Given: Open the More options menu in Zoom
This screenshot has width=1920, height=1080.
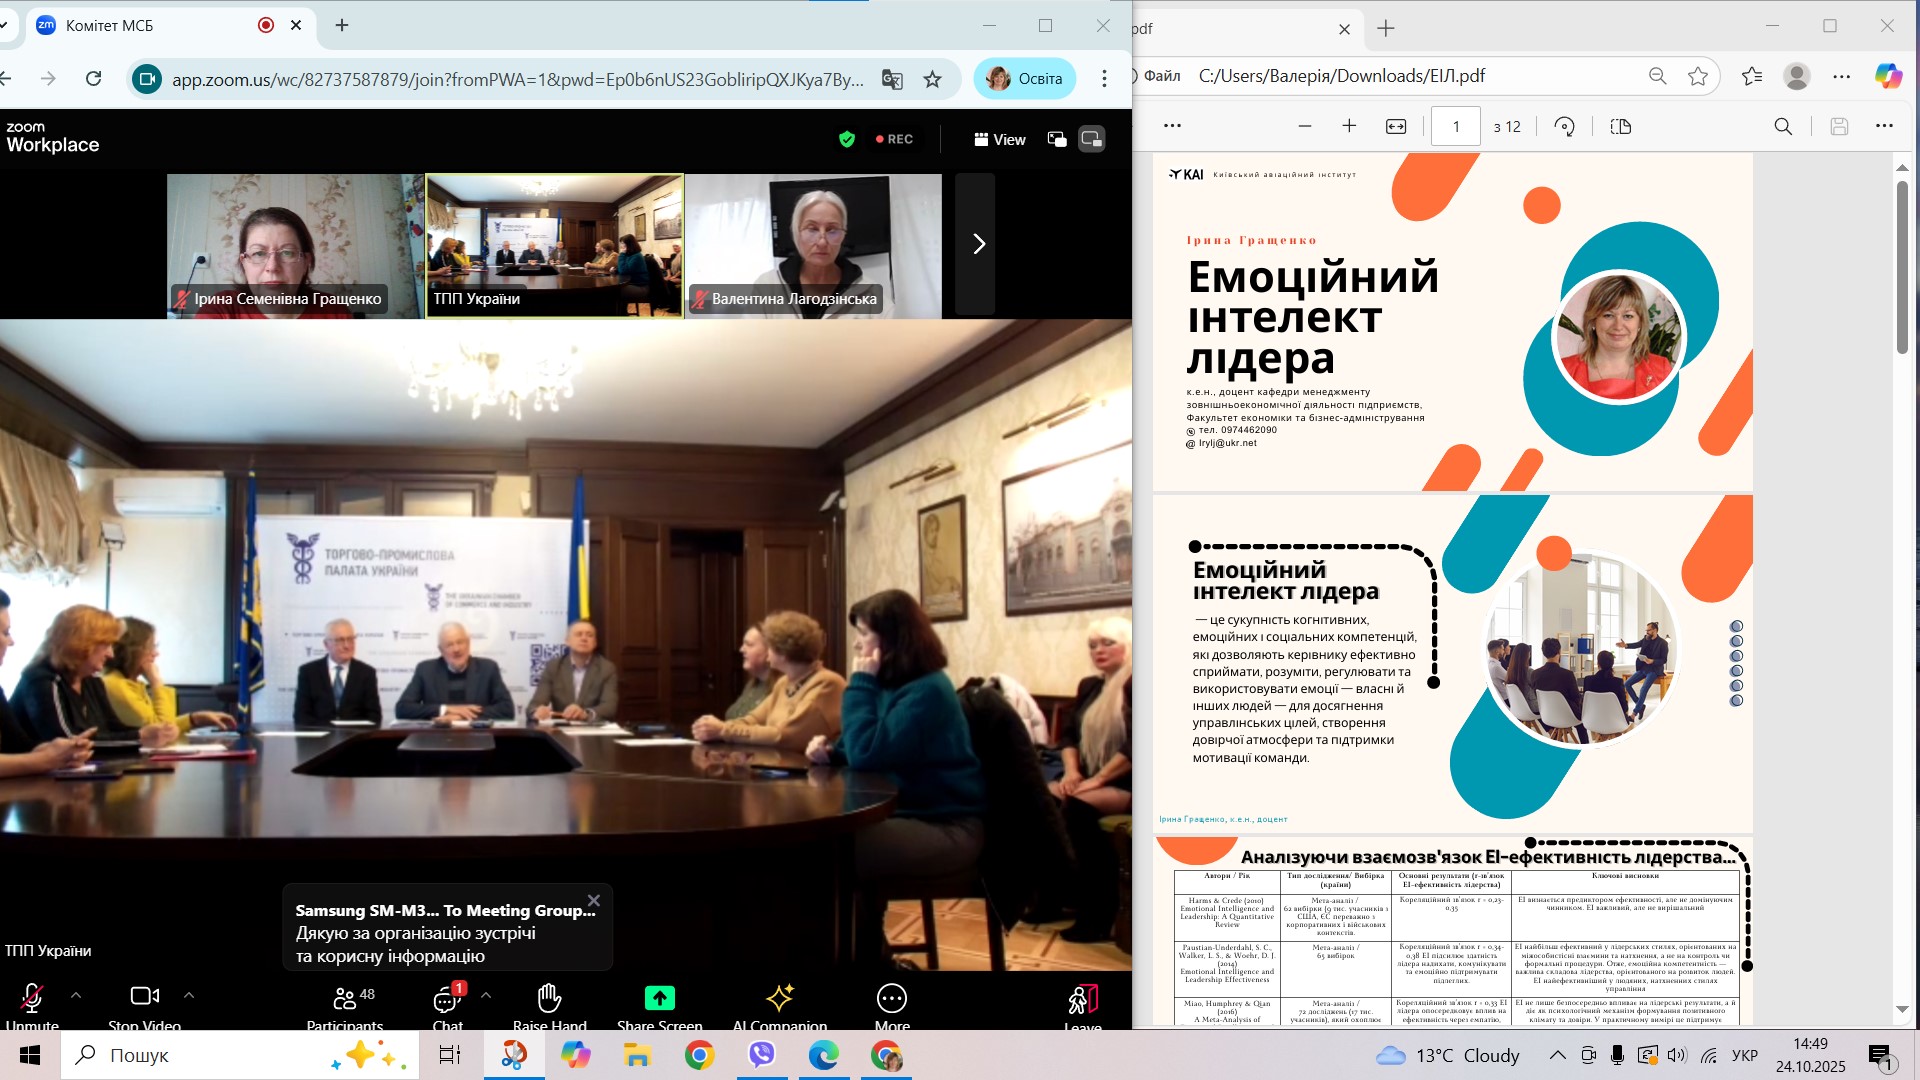Looking at the screenshot, I should tap(891, 998).
